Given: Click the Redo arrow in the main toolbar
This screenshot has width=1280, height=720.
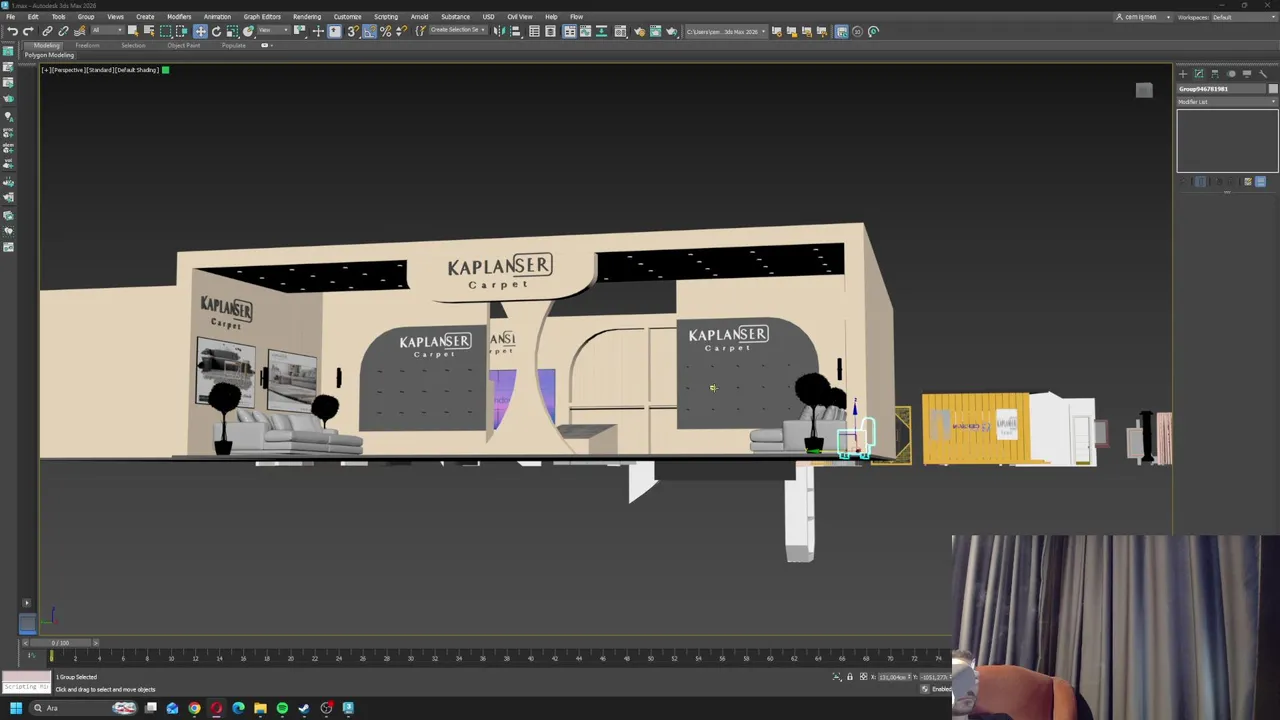Looking at the screenshot, I should pos(28,31).
